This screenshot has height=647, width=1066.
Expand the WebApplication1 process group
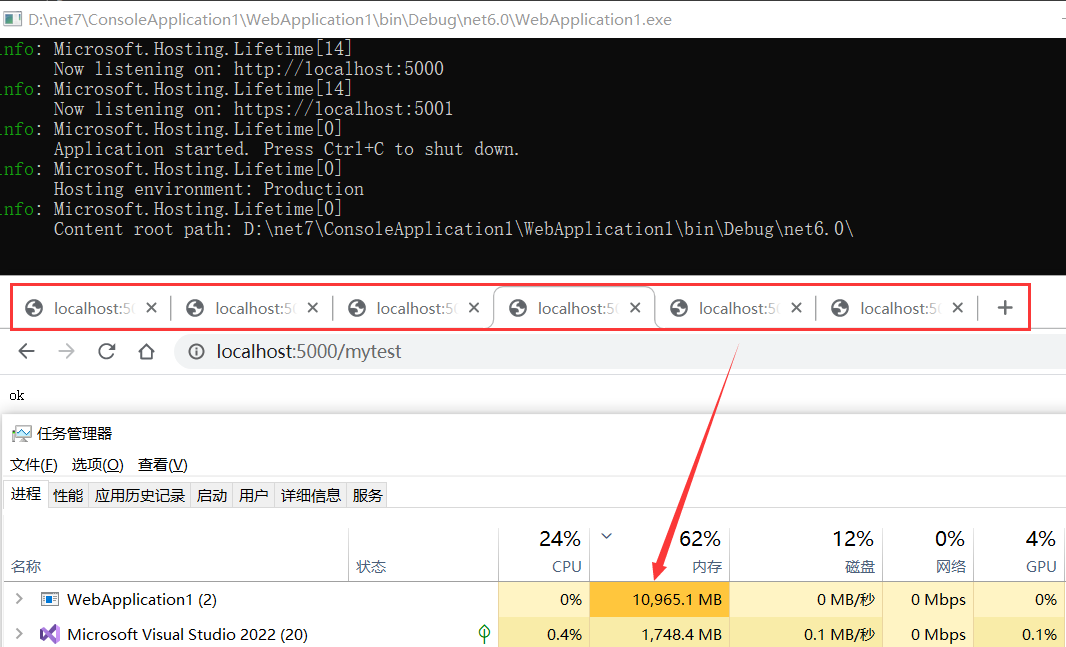click(x=18, y=599)
